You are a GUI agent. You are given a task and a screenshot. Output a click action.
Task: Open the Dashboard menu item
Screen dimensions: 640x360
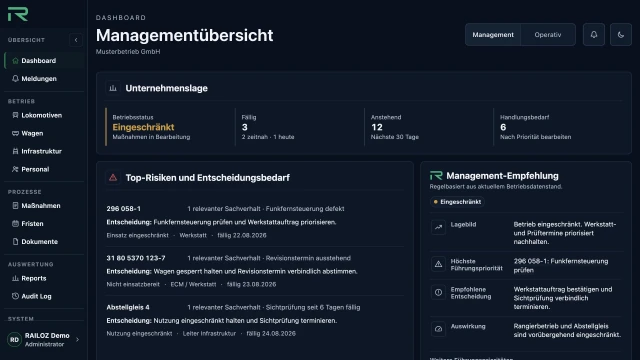44,61
